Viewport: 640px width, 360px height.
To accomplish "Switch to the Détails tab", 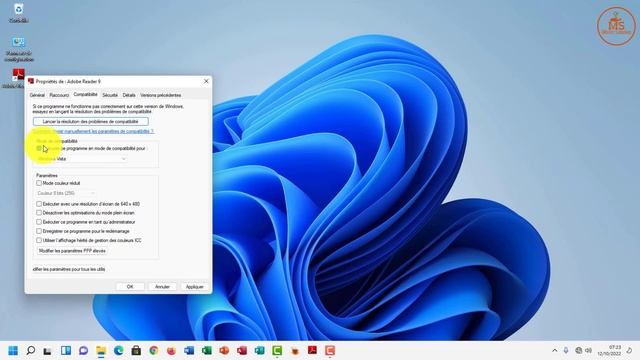I will [x=129, y=95].
